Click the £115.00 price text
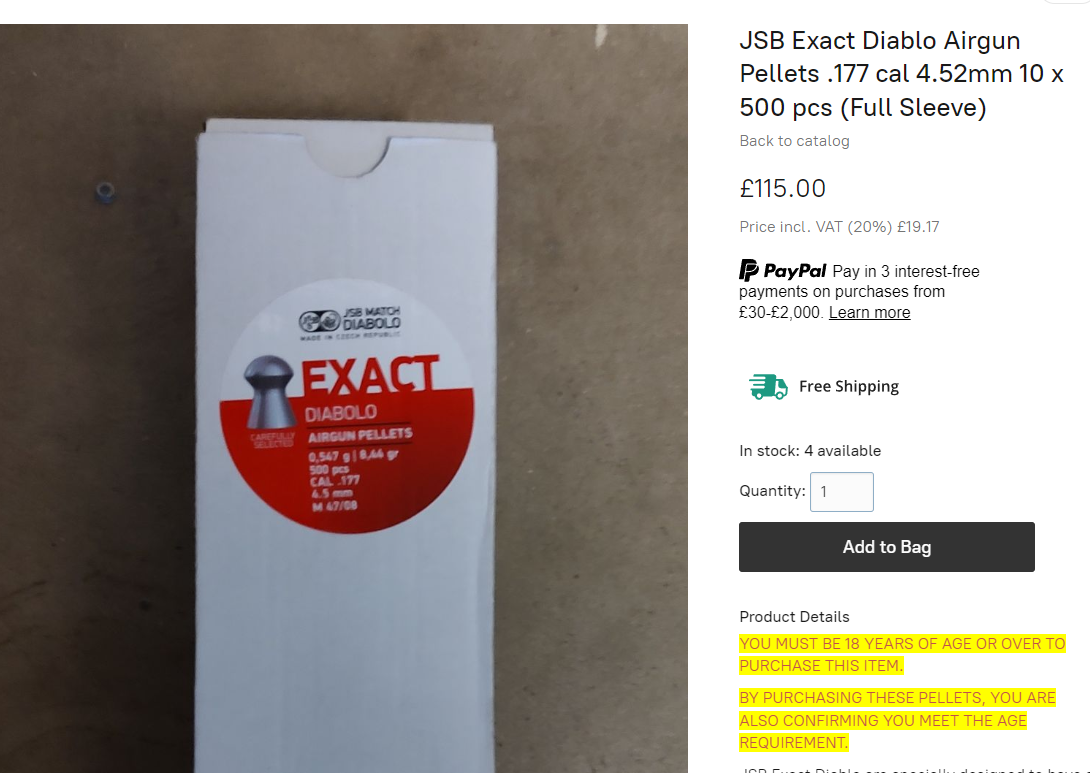 (x=782, y=188)
